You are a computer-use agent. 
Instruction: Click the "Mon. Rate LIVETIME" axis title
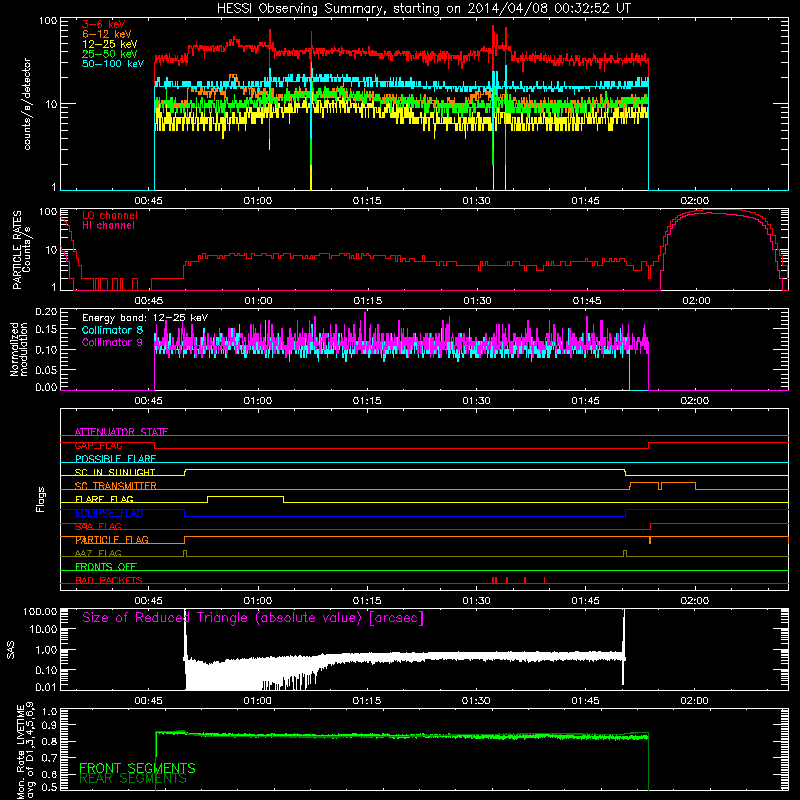pos(20,751)
